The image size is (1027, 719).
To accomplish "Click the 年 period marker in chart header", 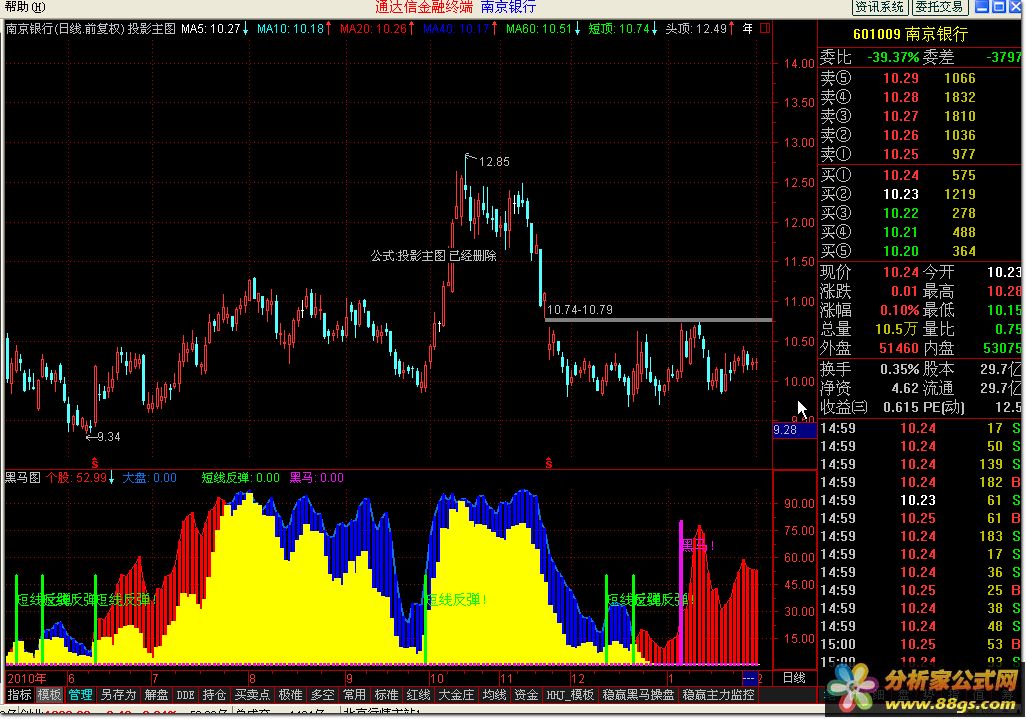I will 747,29.
